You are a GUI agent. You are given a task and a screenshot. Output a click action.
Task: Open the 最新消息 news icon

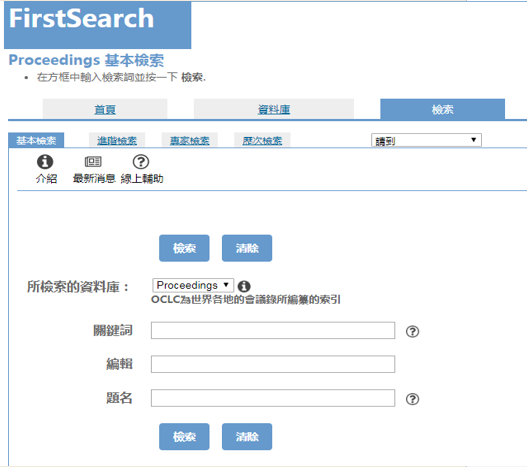[93, 162]
